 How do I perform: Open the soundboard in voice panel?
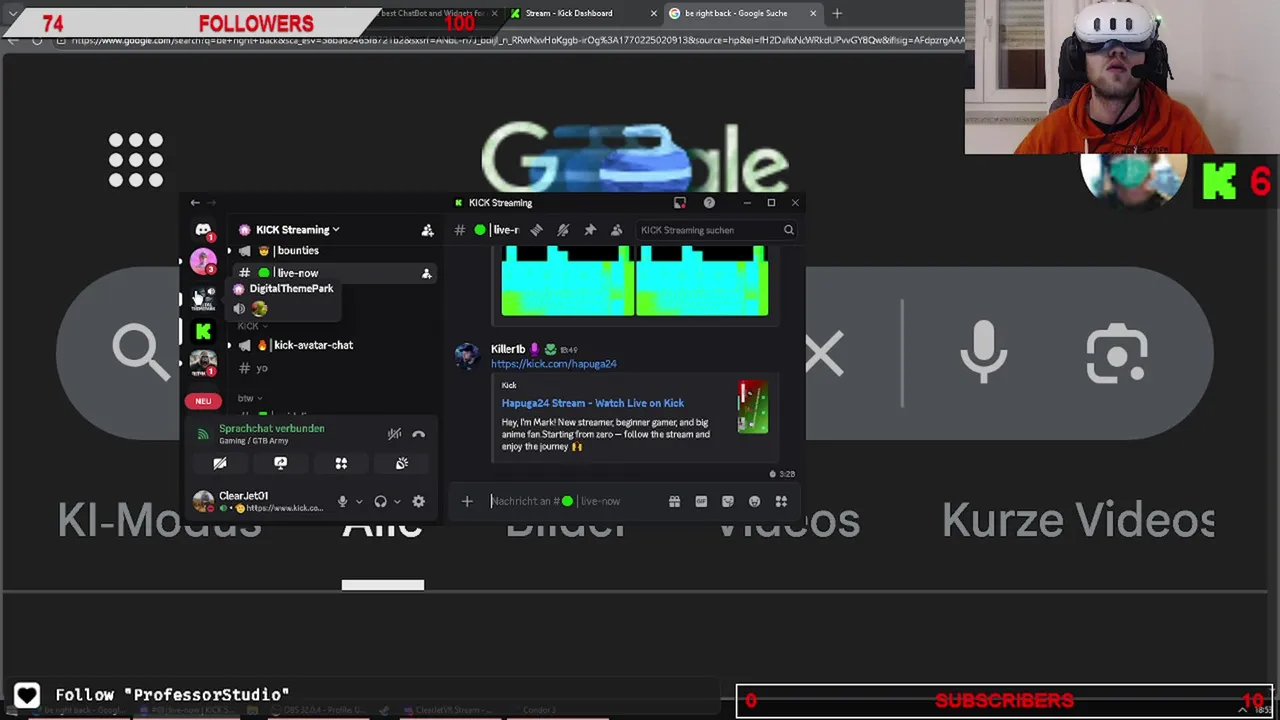click(401, 463)
